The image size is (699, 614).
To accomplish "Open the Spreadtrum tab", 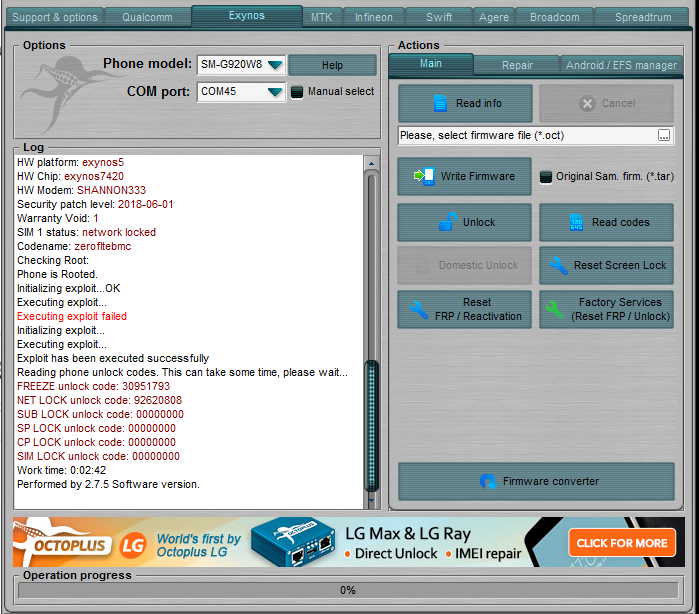I will click(643, 17).
